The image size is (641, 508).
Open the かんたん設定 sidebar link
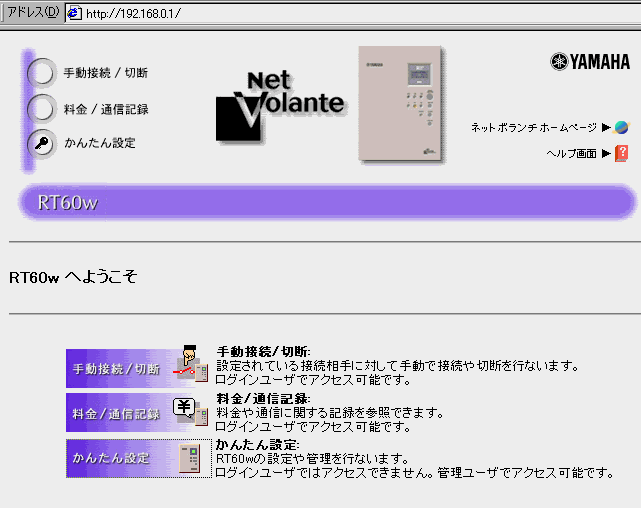100,143
